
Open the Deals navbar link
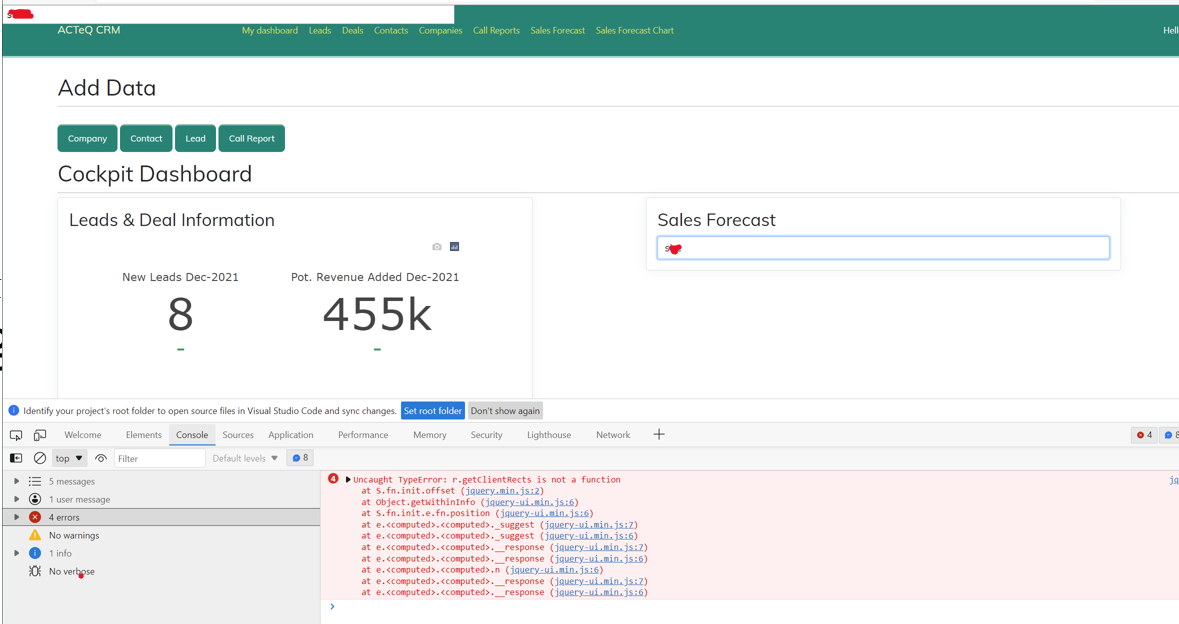353,31
